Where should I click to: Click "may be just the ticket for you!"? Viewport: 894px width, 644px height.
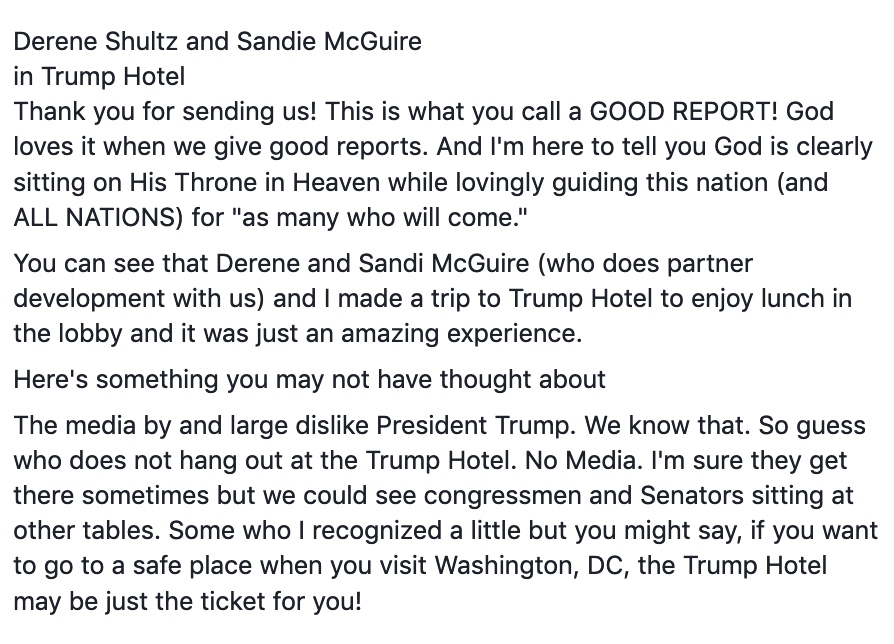point(188,601)
